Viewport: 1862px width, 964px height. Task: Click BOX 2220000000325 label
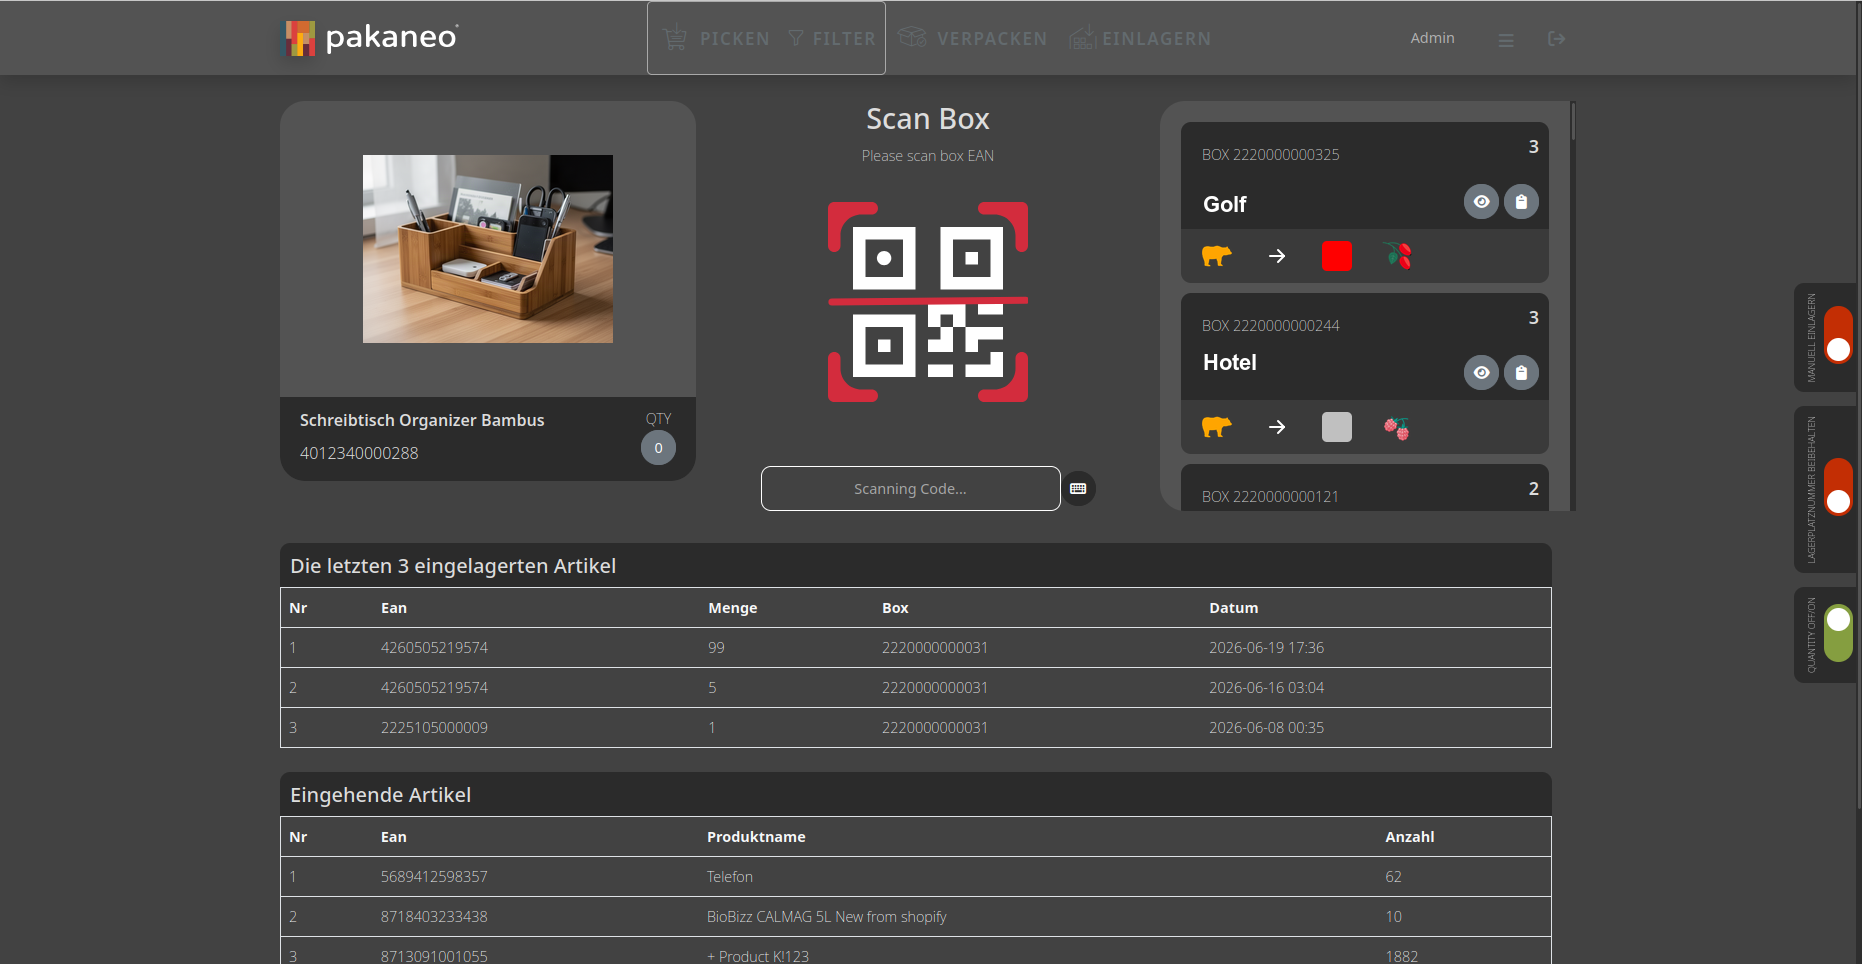point(1270,155)
